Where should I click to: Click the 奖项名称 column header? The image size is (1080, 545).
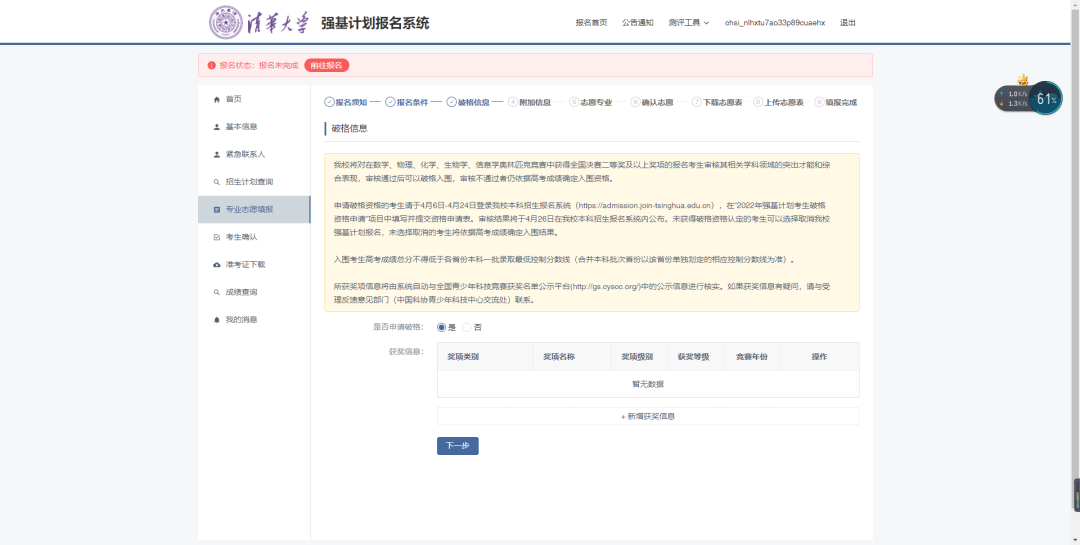pos(572,357)
